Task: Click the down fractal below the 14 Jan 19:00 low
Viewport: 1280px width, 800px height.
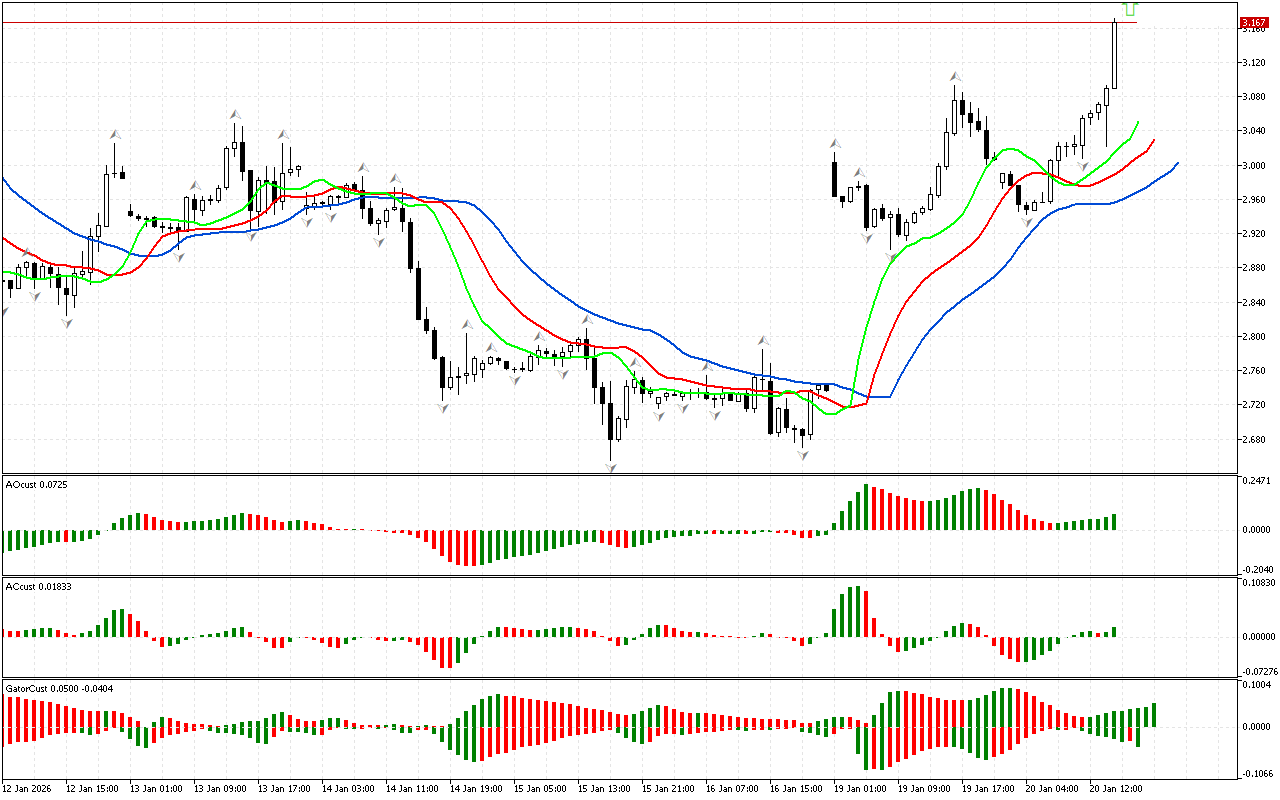Action: 442,408
